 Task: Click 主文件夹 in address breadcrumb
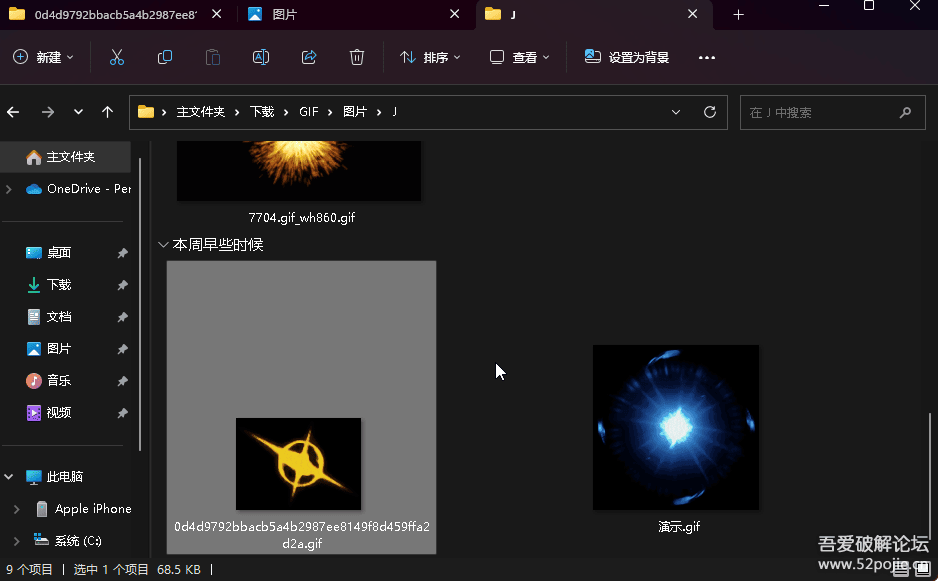(x=200, y=112)
